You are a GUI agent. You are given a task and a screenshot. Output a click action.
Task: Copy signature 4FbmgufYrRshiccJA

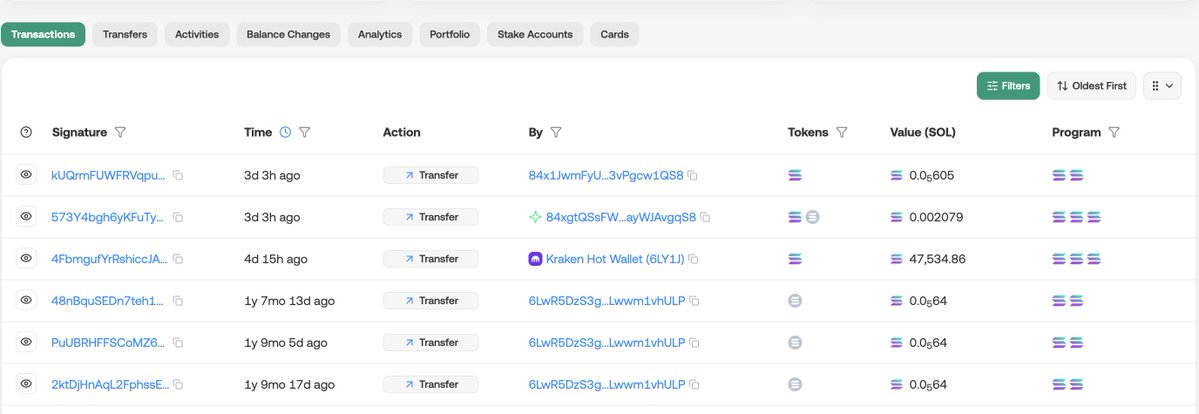(x=178, y=259)
